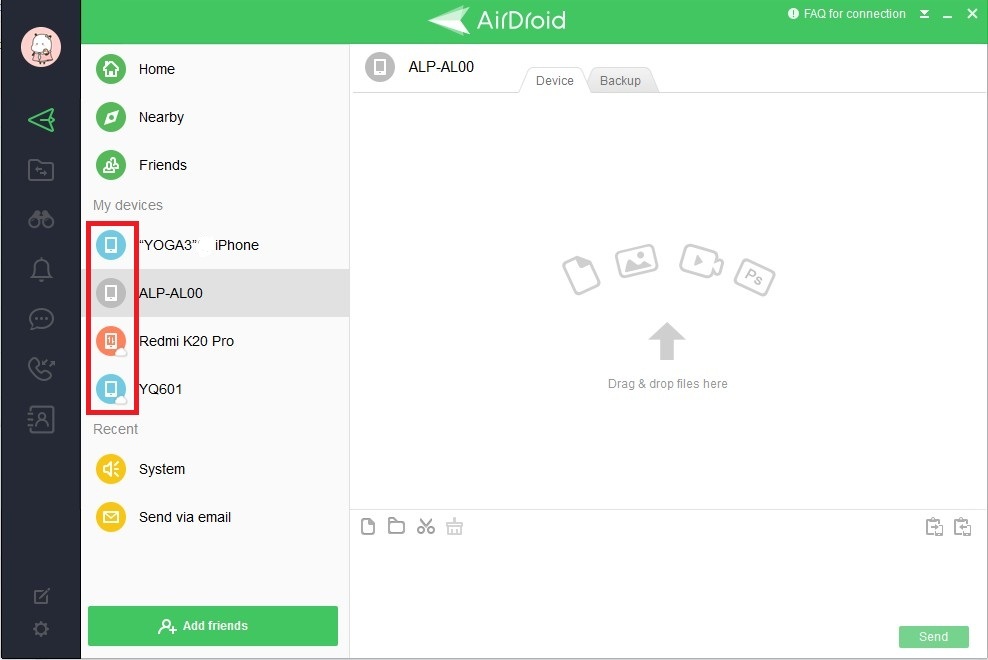Image resolution: width=988 pixels, height=660 pixels.
Task: Select the YQ601 device
Action: pyautogui.click(x=161, y=389)
